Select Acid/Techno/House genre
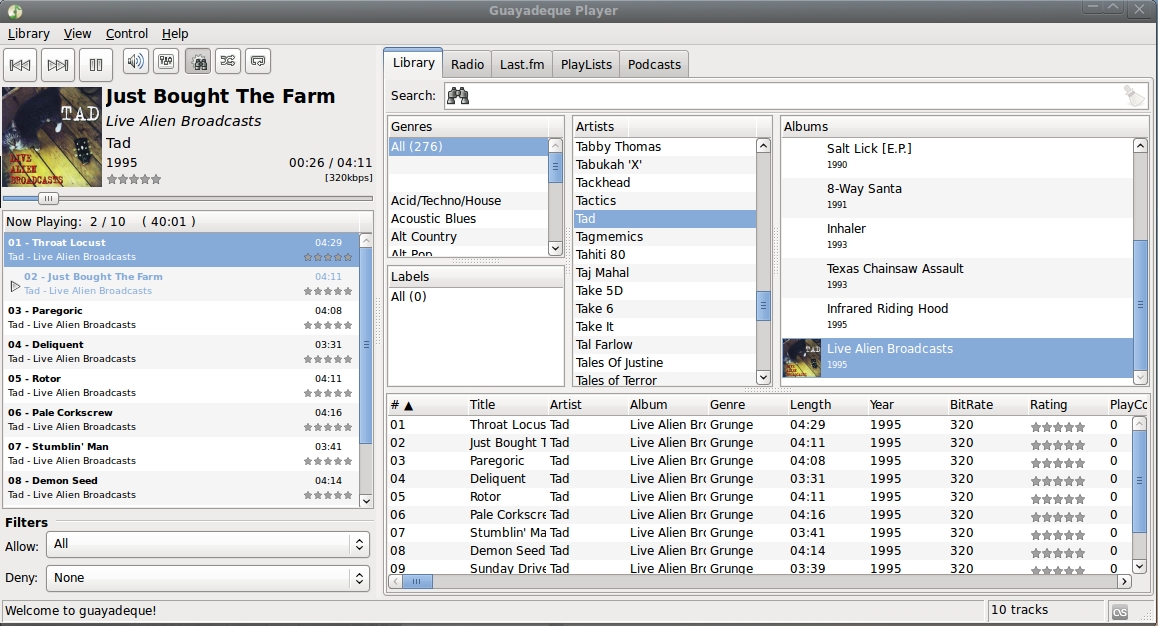This screenshot has height=626, width=1158. click(x=468, y=201)
